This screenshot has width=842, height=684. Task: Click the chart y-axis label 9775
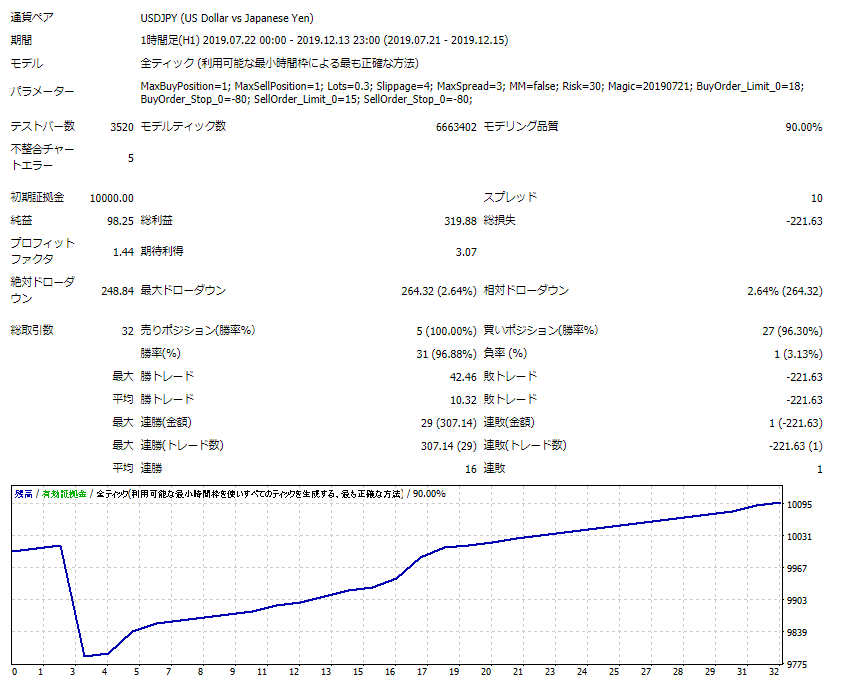click(797, 665)
